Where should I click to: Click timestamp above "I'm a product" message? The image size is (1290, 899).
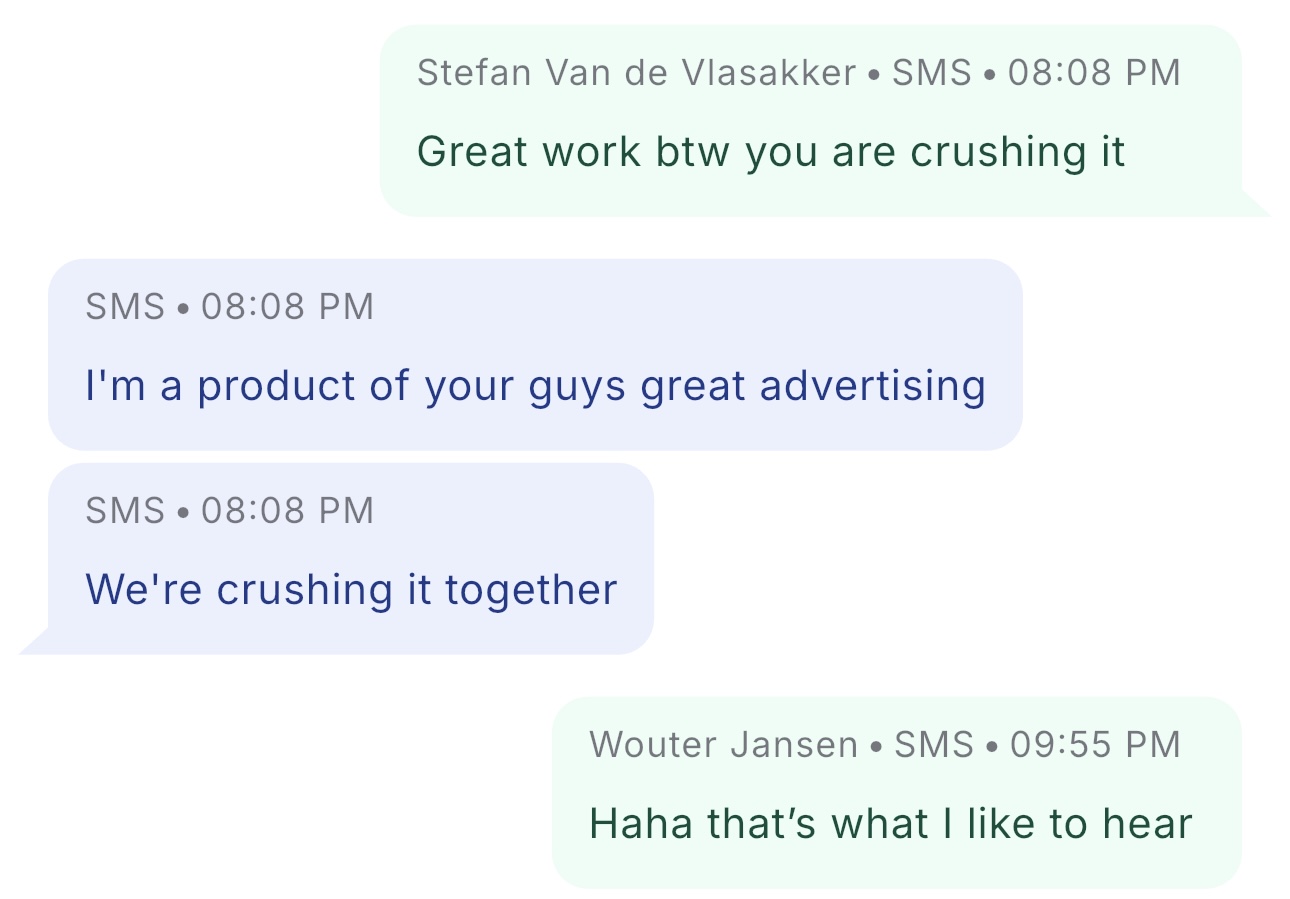tap(287, 307)
